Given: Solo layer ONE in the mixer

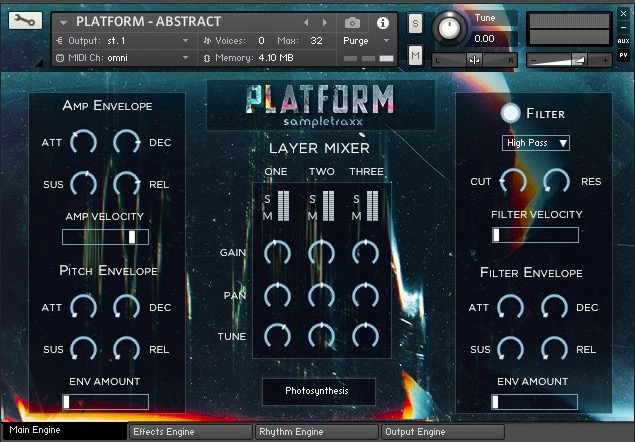Looking at the screenshot, I should [x=267, y=199].
